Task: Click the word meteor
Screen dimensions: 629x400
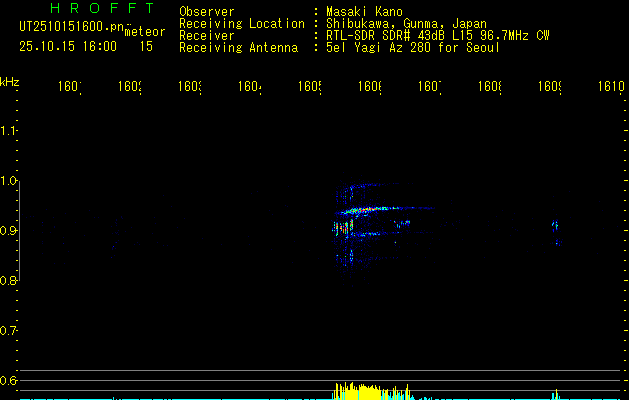Action: [145, 32]
